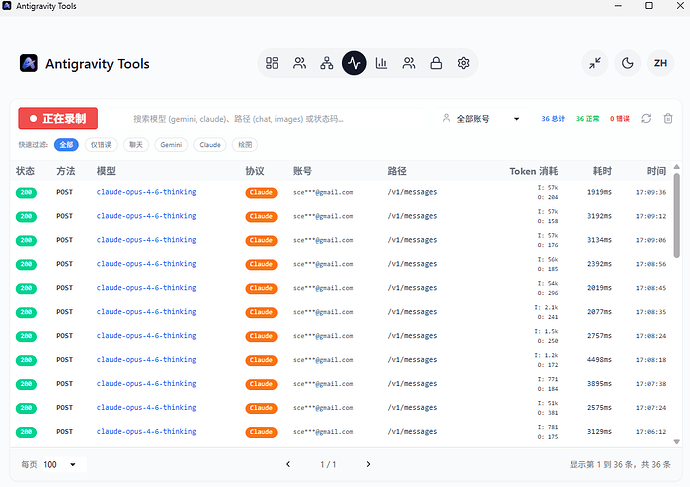Click the 36 正常 success counter
The width and height of the screenshot is (690, 487).
coord(587,119)
